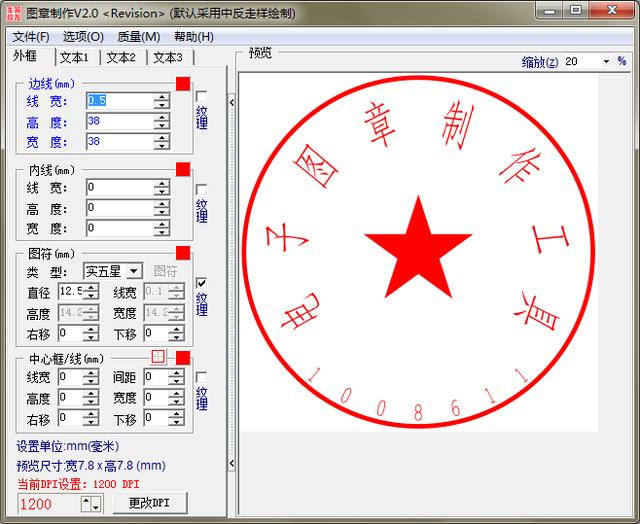Click the 预览尺寸 size text
The height and width of the screenshot is (524, 640).
pos(91,466)
